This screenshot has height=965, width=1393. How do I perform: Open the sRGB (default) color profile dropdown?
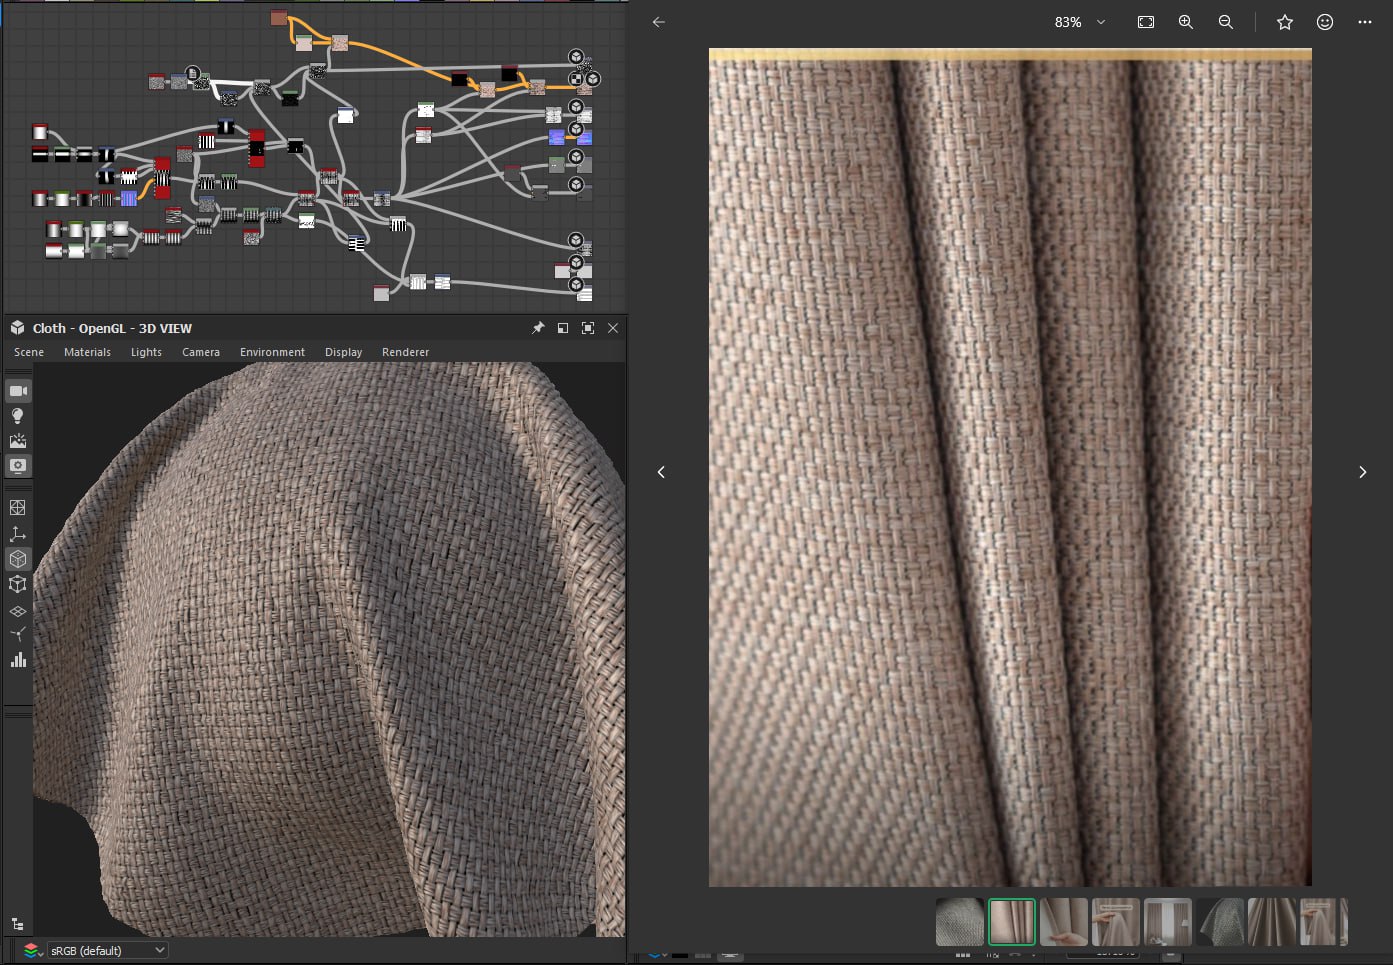pos(107,950)
